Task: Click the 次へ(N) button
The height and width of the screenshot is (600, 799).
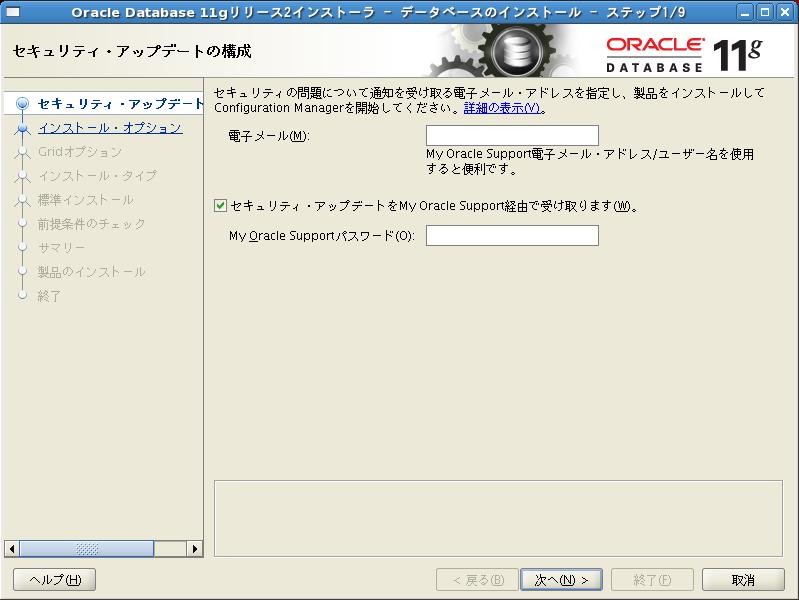Action: [561, 580]
